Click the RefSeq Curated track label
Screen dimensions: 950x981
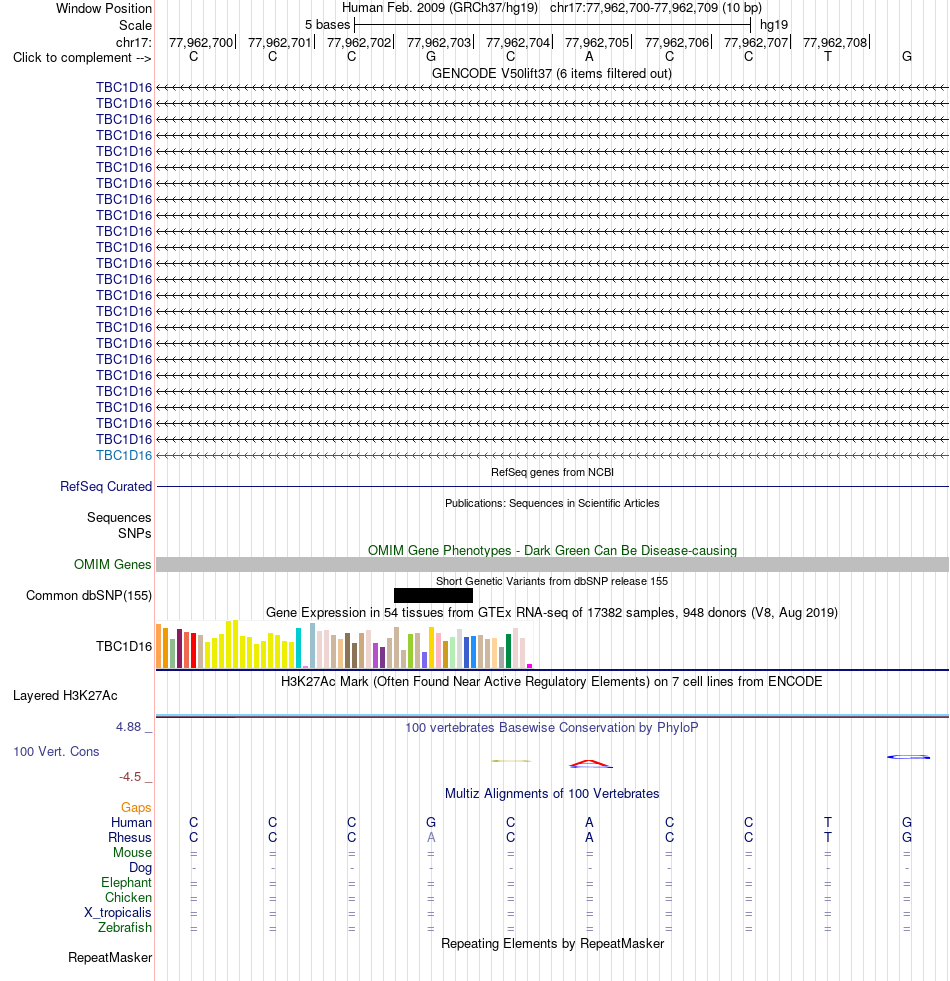coord(106,486)
